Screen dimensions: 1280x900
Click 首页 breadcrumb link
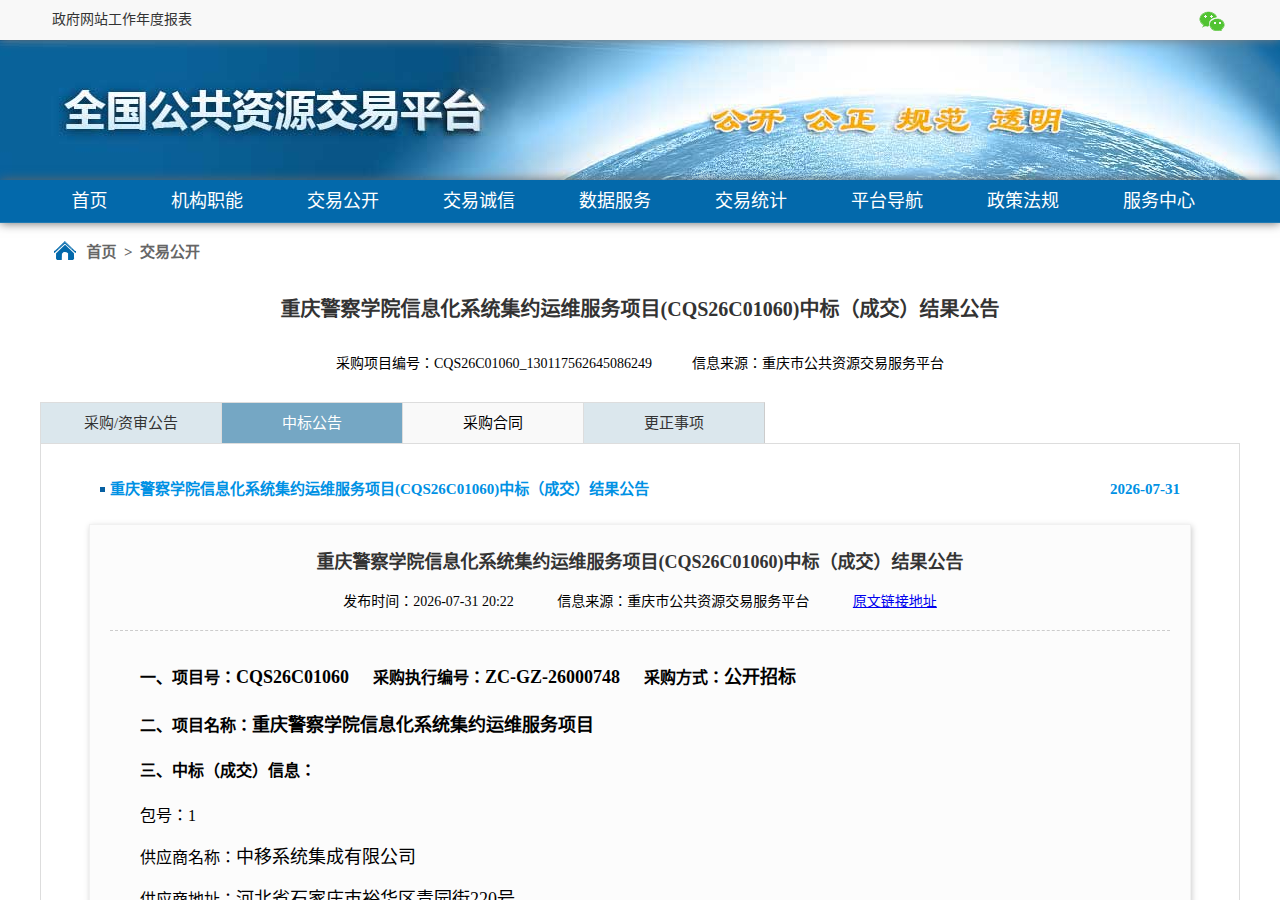pyautogui.click(x=101, y=252)
